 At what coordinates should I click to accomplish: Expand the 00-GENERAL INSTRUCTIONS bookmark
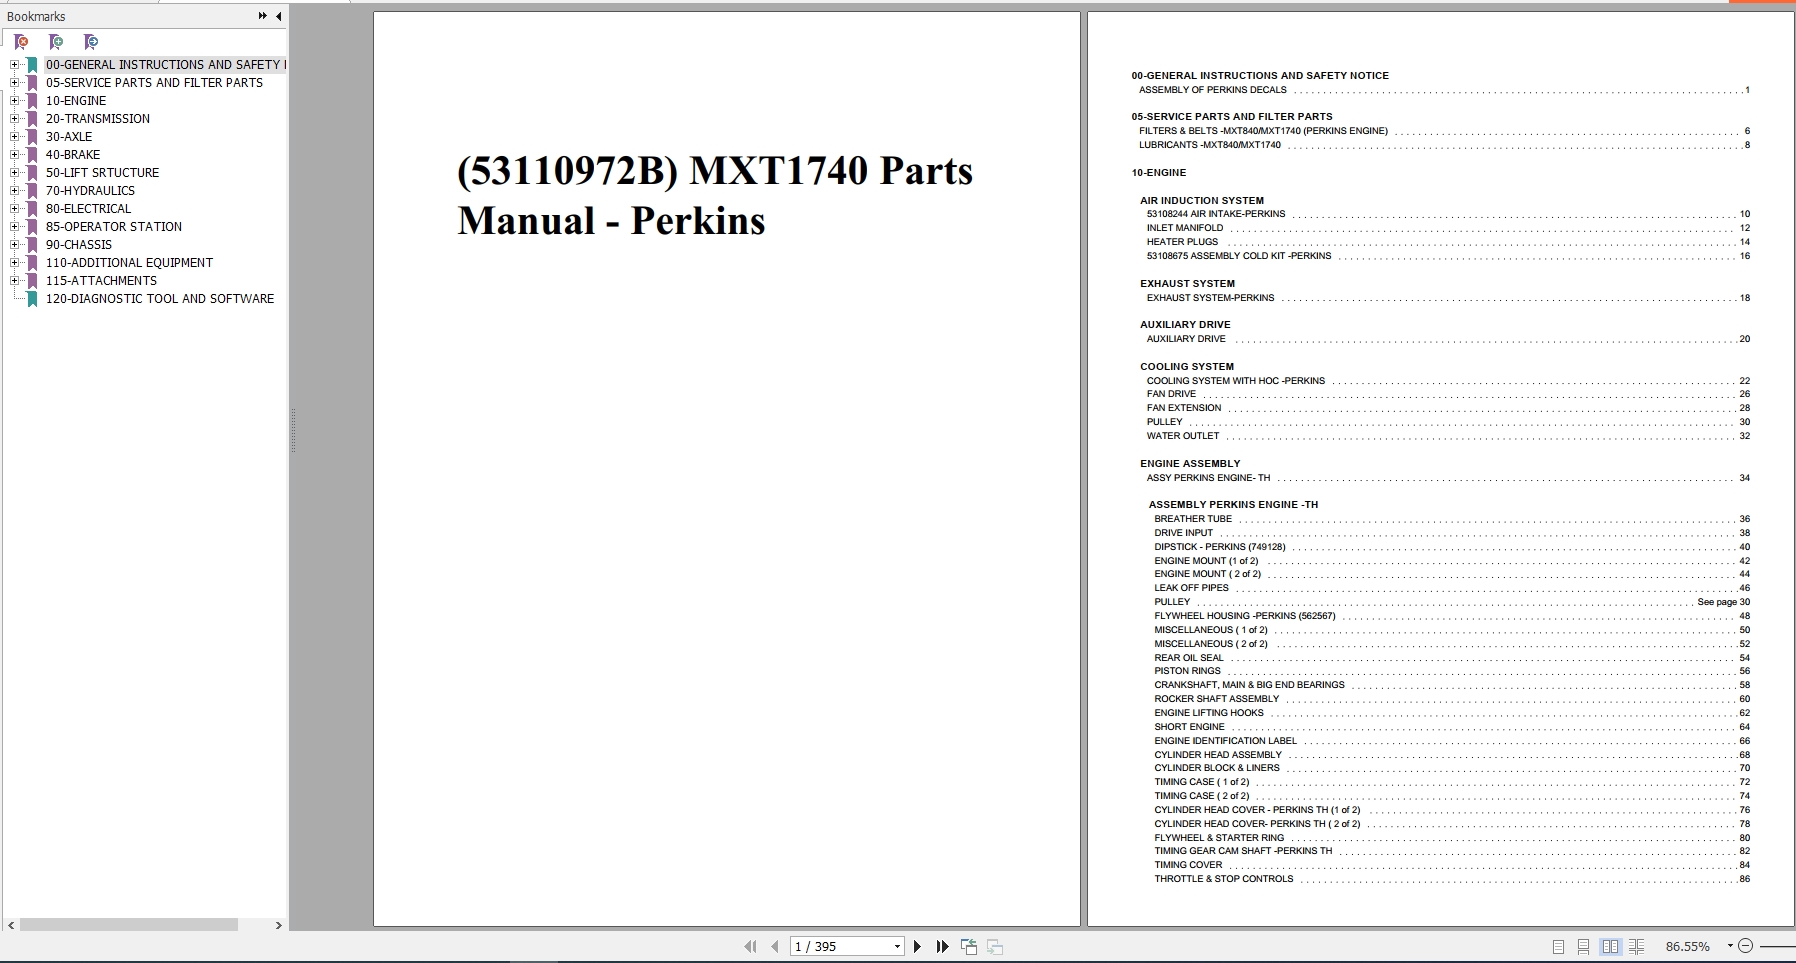[14, 65]
